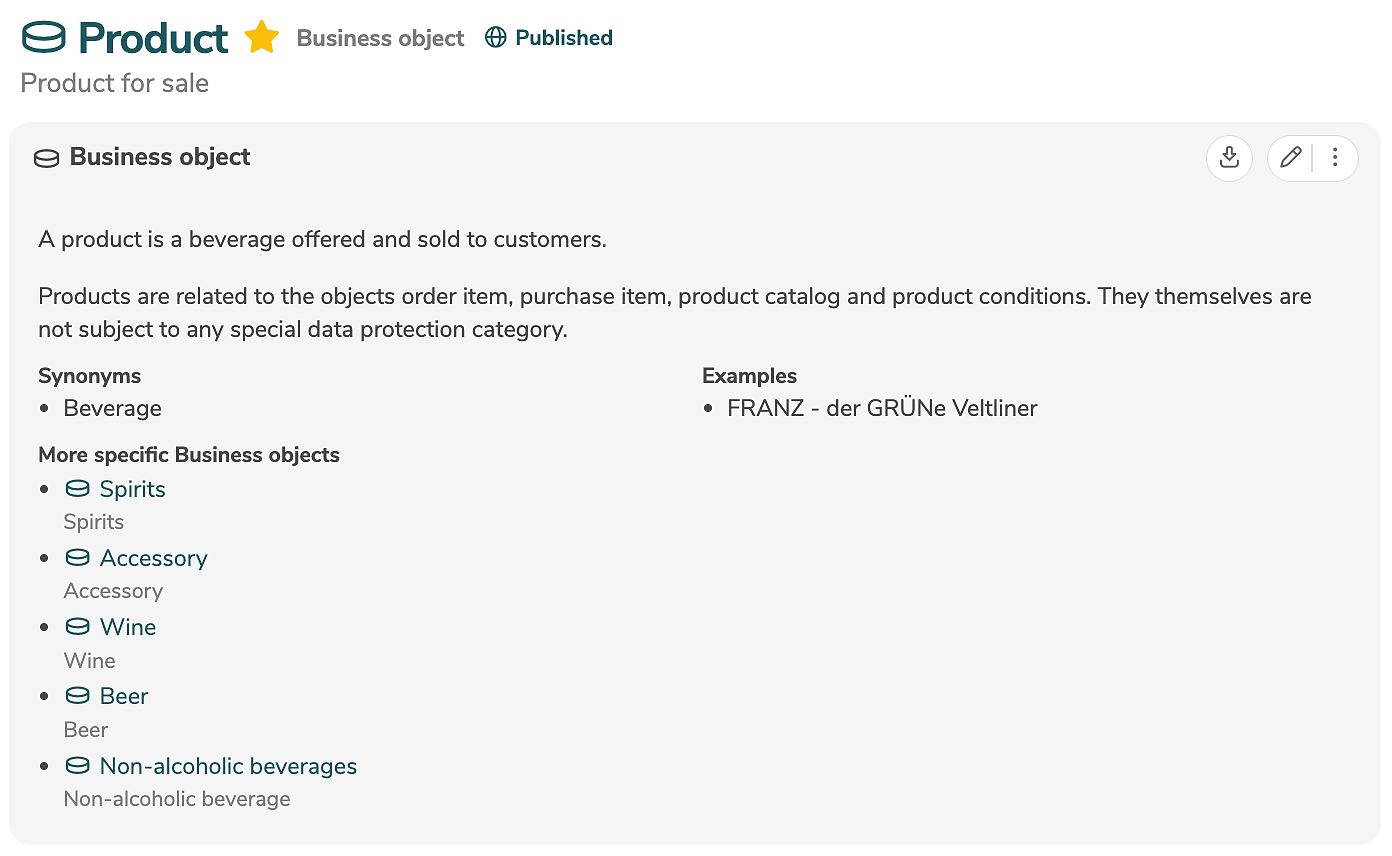This screenshot has width=1392, height=856.
Task: Click the icon beside Spirits
Action: click(x=78, y=489)
